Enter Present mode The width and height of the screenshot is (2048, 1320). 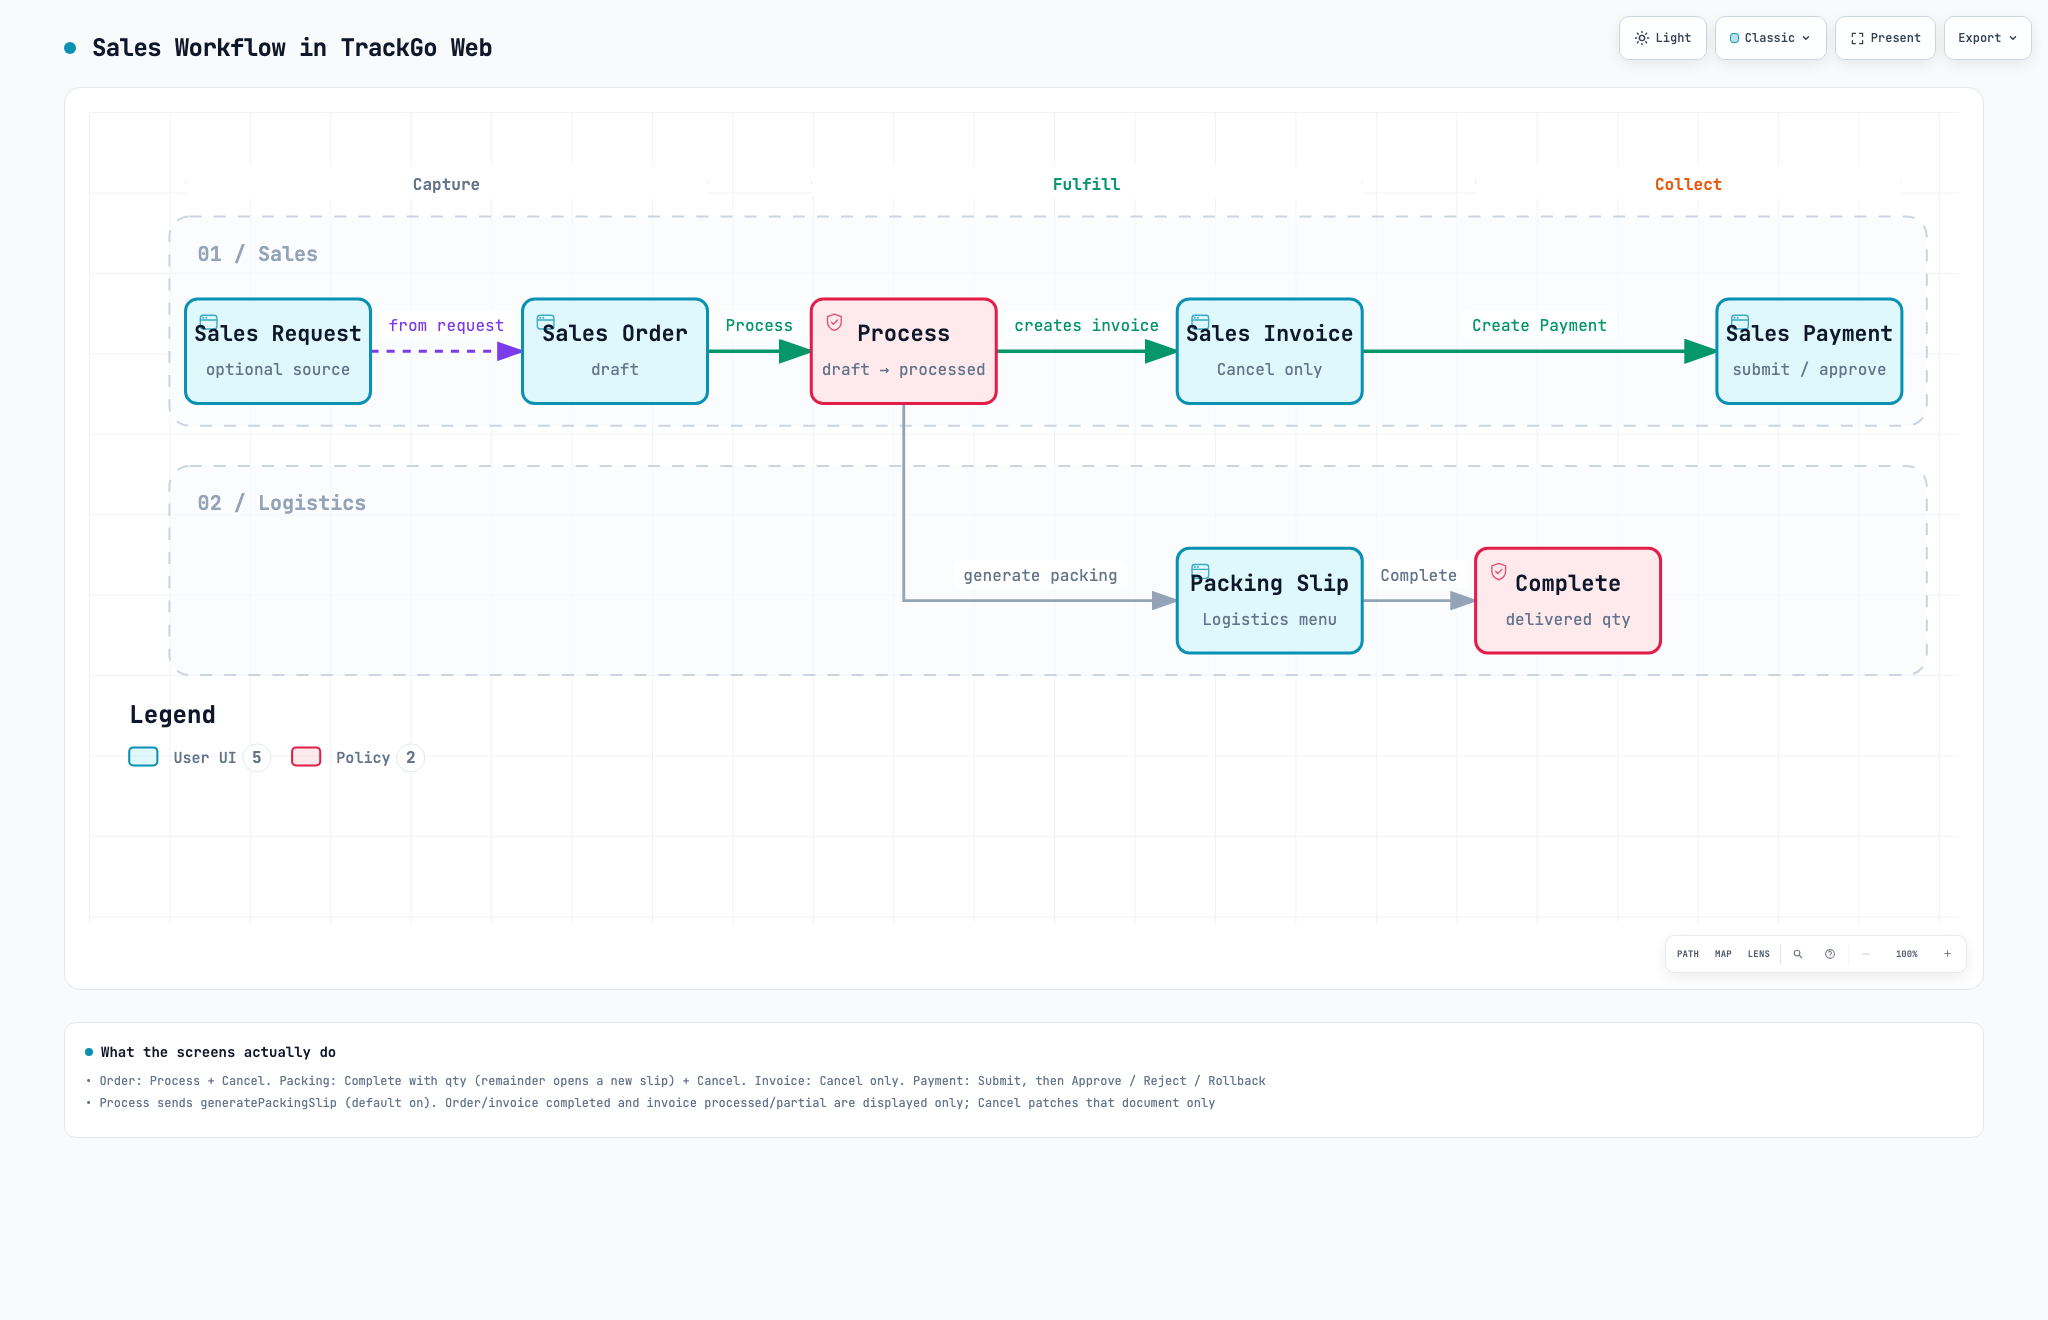point(1885,38)
